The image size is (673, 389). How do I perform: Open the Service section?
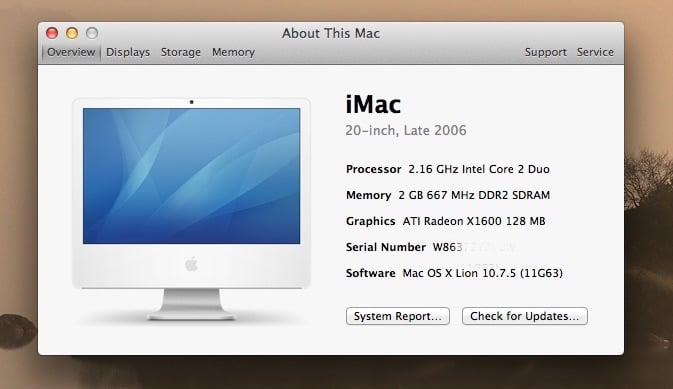595,52
